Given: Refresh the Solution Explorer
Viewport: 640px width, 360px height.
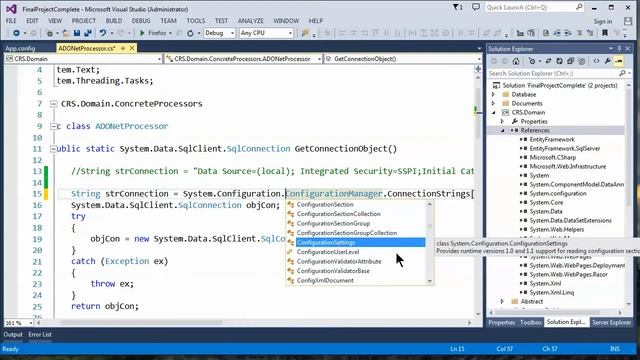Looking at the screenshot, I should tap(559, 61).
